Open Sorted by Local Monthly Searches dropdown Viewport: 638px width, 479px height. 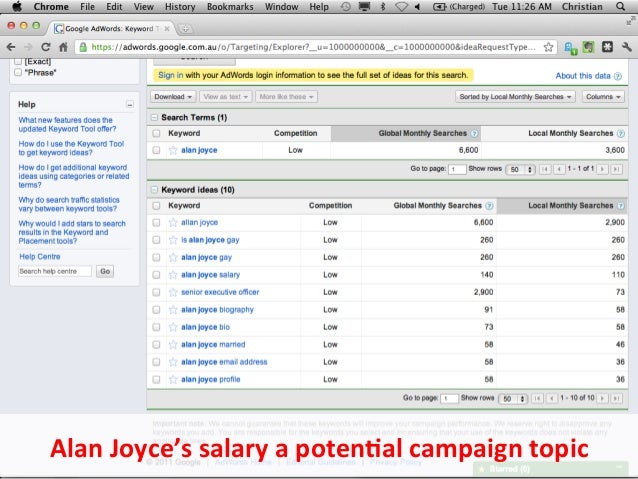515,97
